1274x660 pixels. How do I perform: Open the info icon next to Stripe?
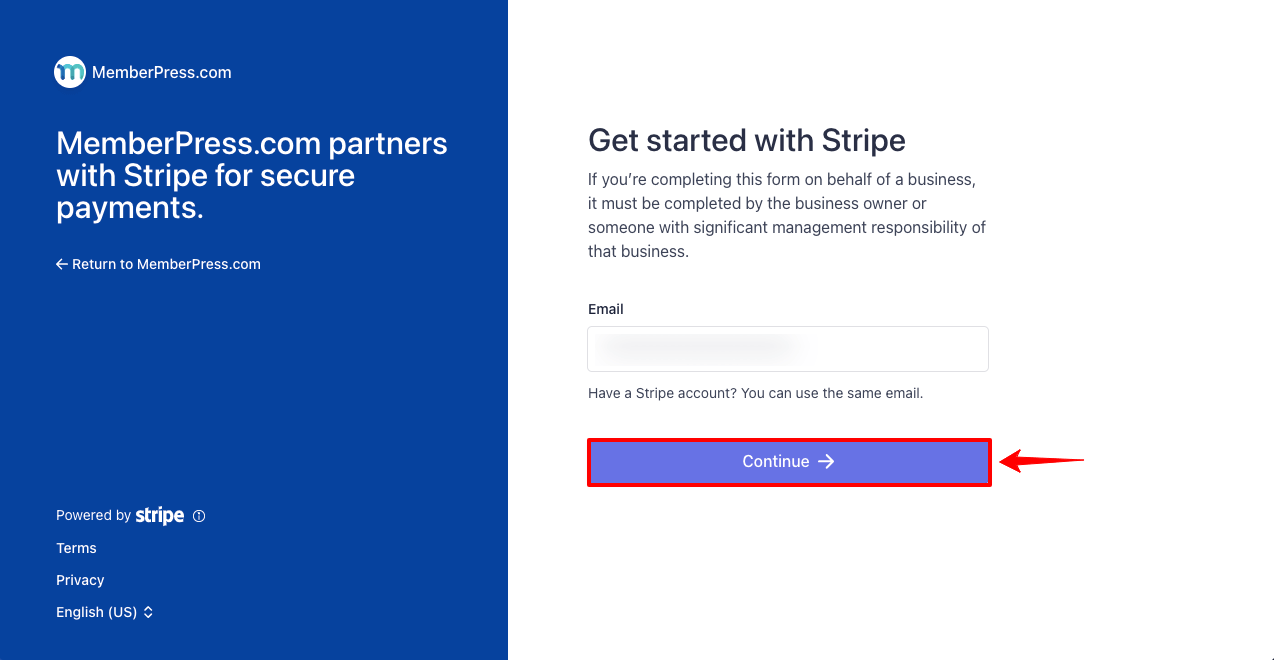click(199, 516)
